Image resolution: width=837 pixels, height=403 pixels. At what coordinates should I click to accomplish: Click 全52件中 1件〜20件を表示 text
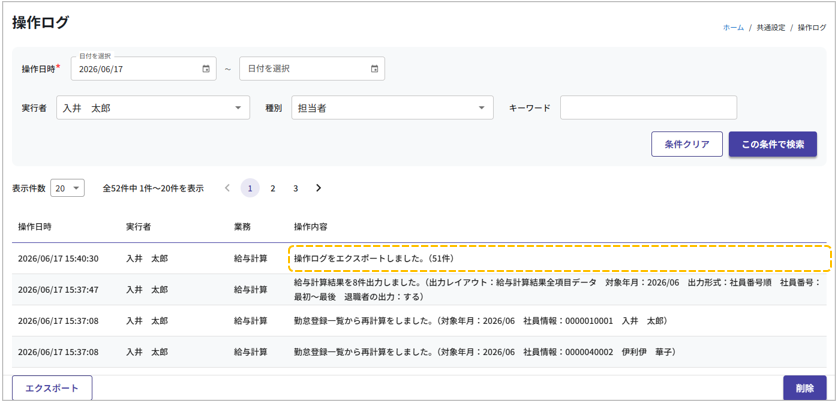coord(153,188)
